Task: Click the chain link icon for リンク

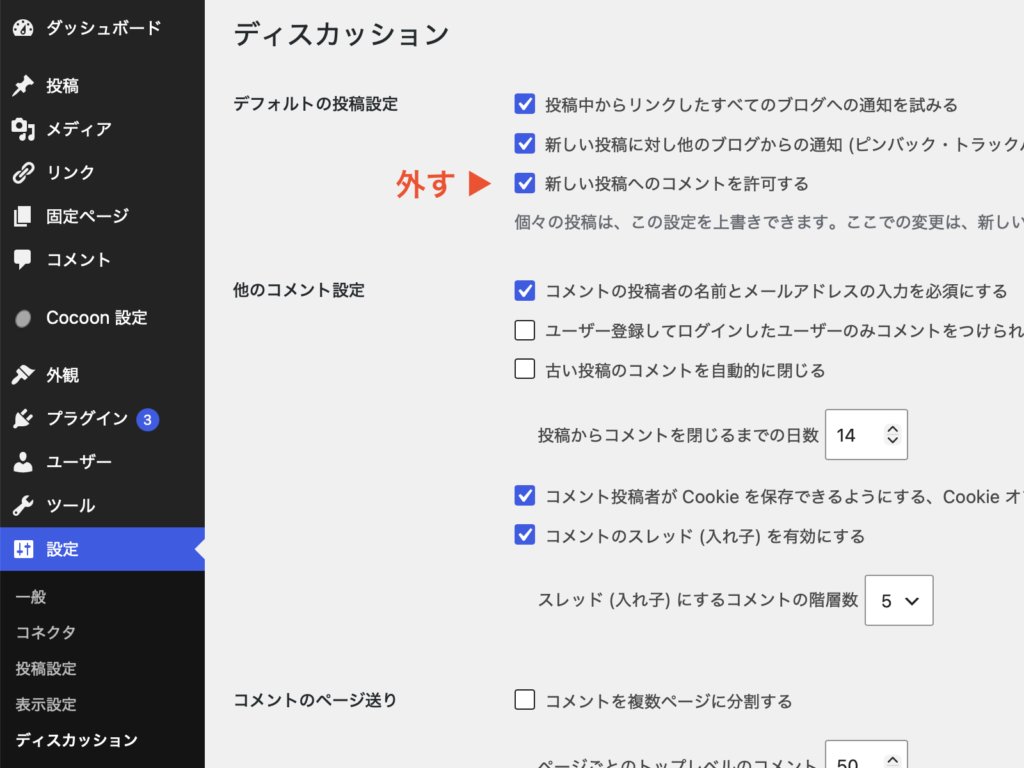Action: 23,172
